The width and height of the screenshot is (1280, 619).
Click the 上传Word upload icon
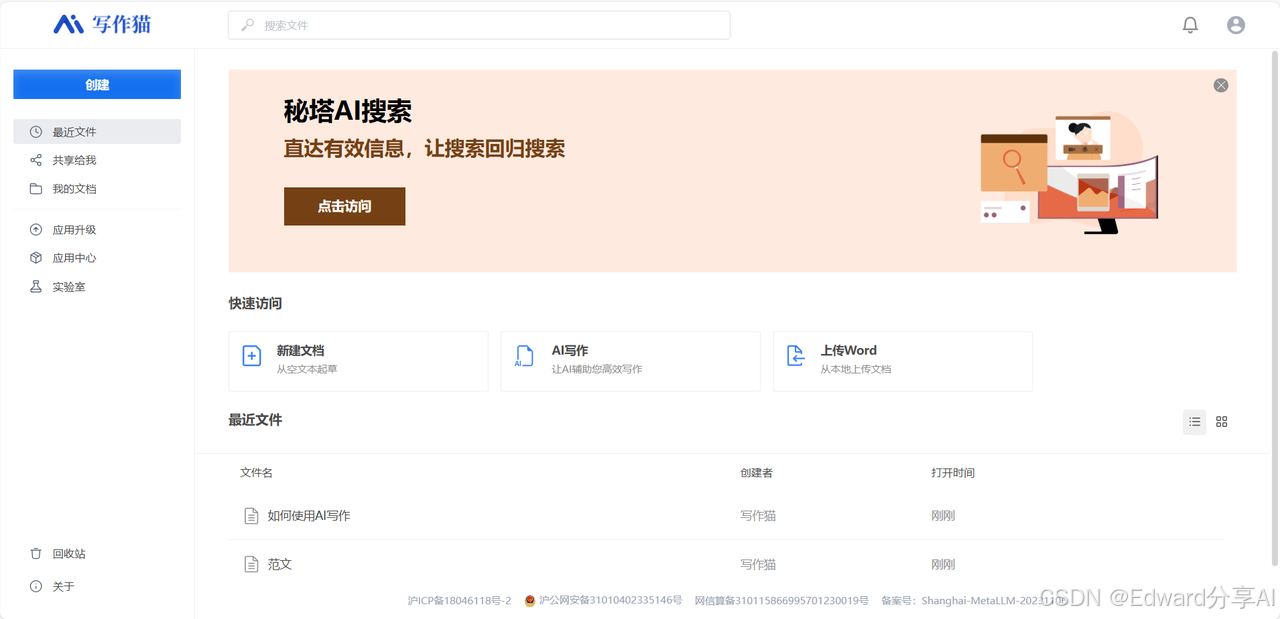click(x=796, y=355)
